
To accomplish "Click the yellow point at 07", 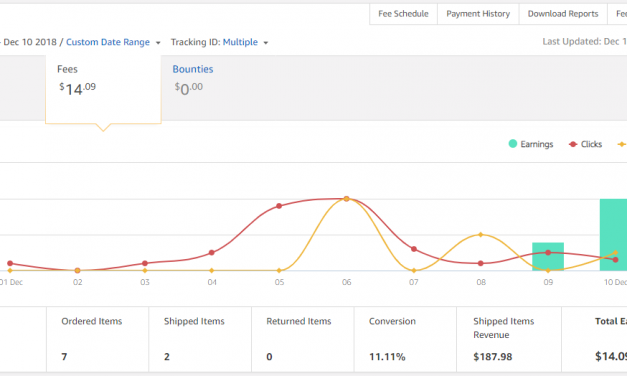I will click(414, 270).
